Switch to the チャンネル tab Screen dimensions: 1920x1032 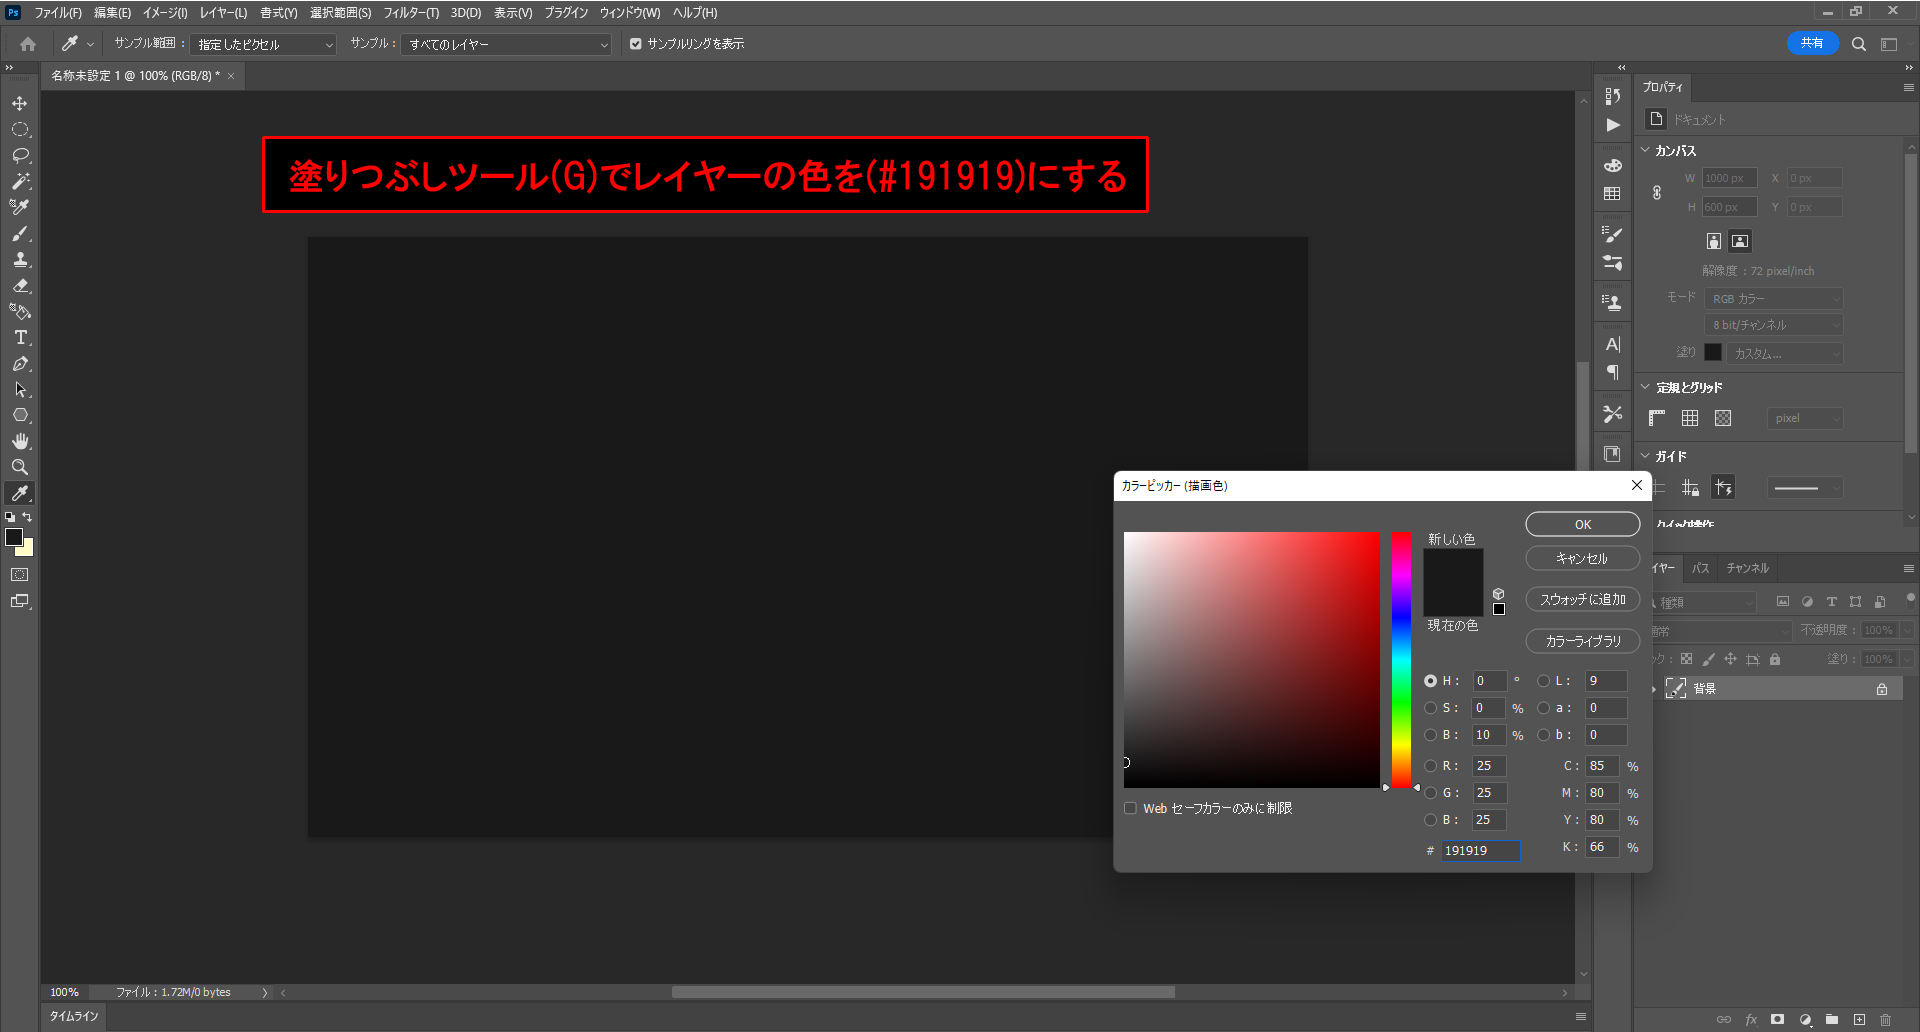[1747, 568]
